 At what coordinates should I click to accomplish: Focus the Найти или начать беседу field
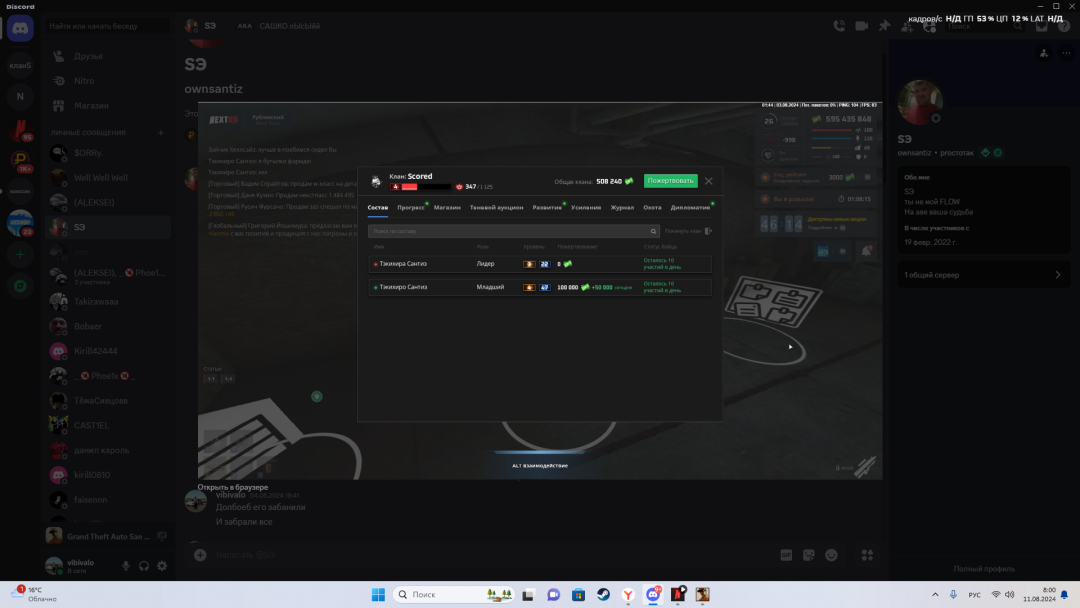107,26
